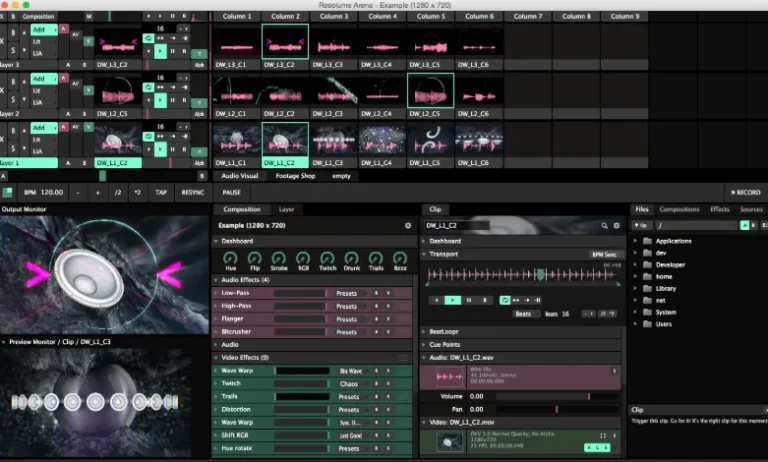The width and height of the screenshot is (768, 462).
Task: Click the Hue dashboard knob
Action: coord(230,258)
